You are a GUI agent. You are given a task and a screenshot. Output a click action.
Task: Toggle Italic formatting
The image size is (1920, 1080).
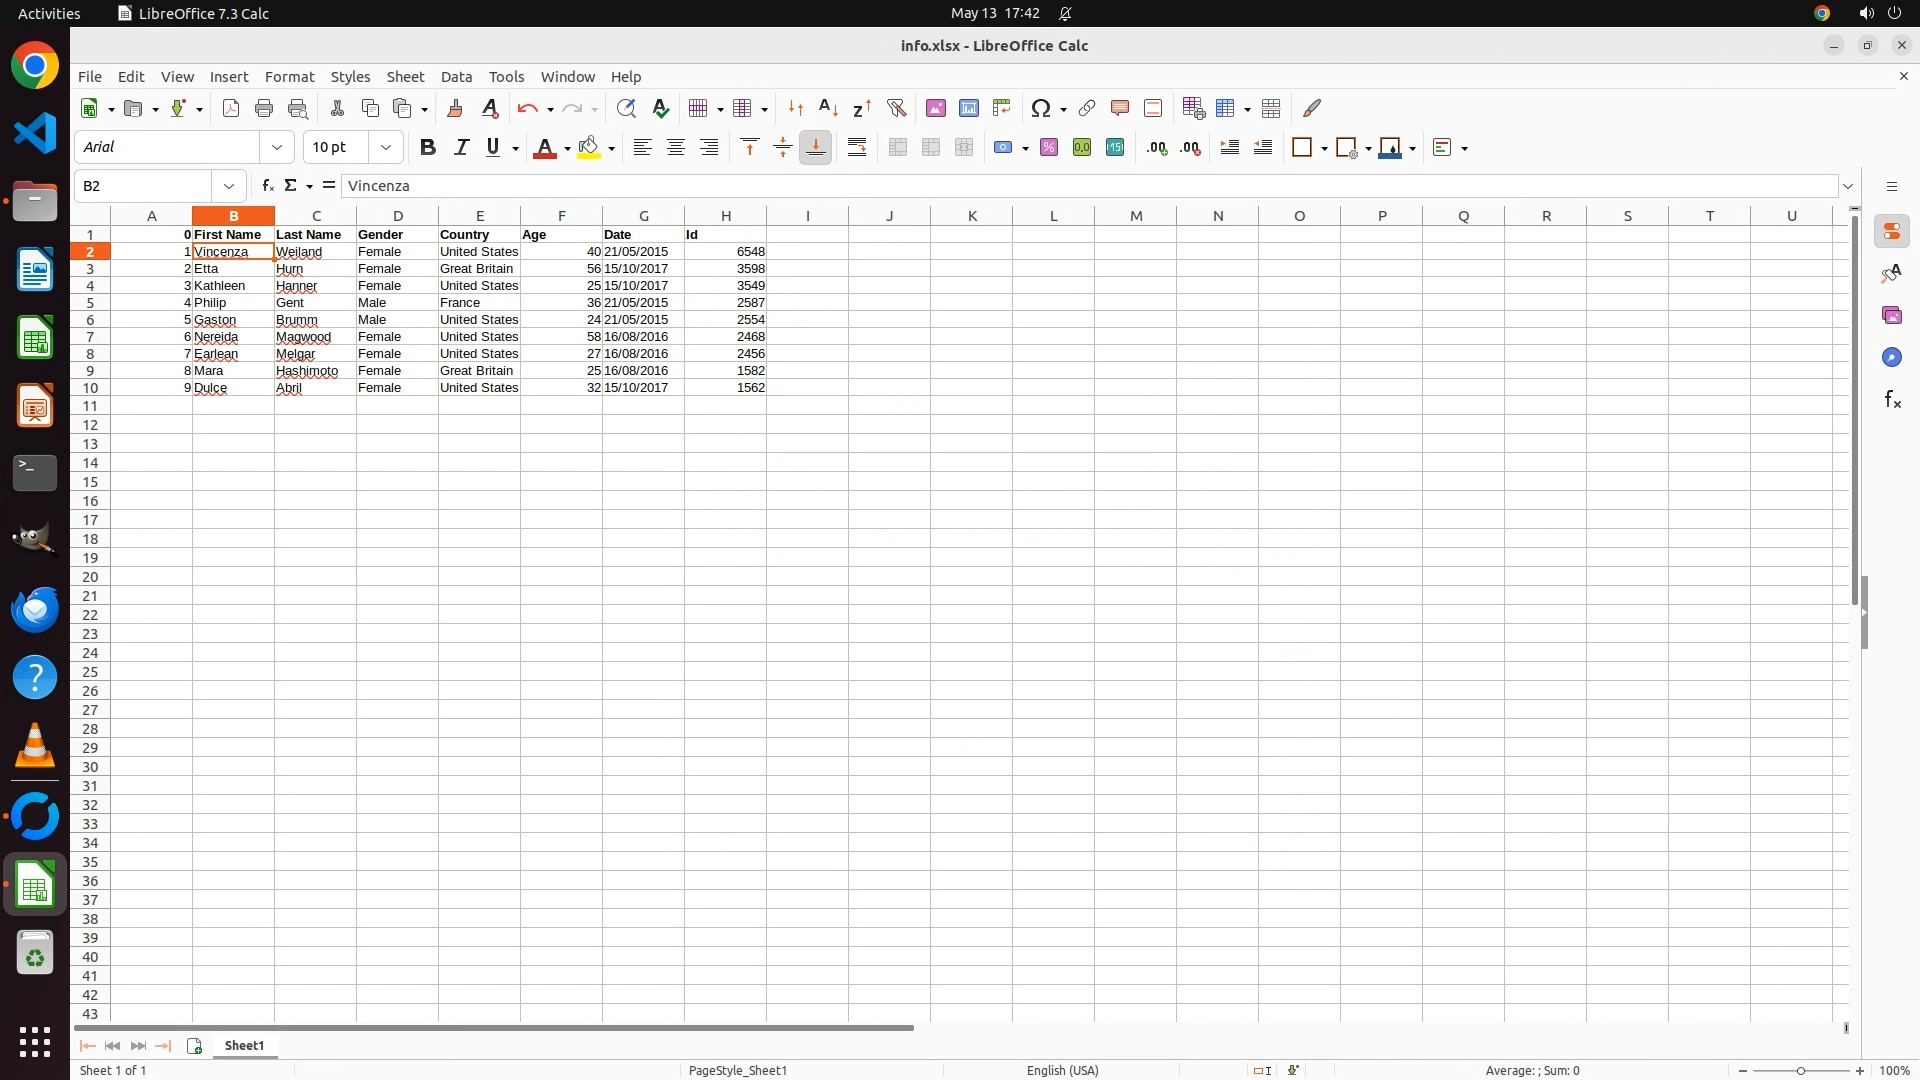point(461,148)
